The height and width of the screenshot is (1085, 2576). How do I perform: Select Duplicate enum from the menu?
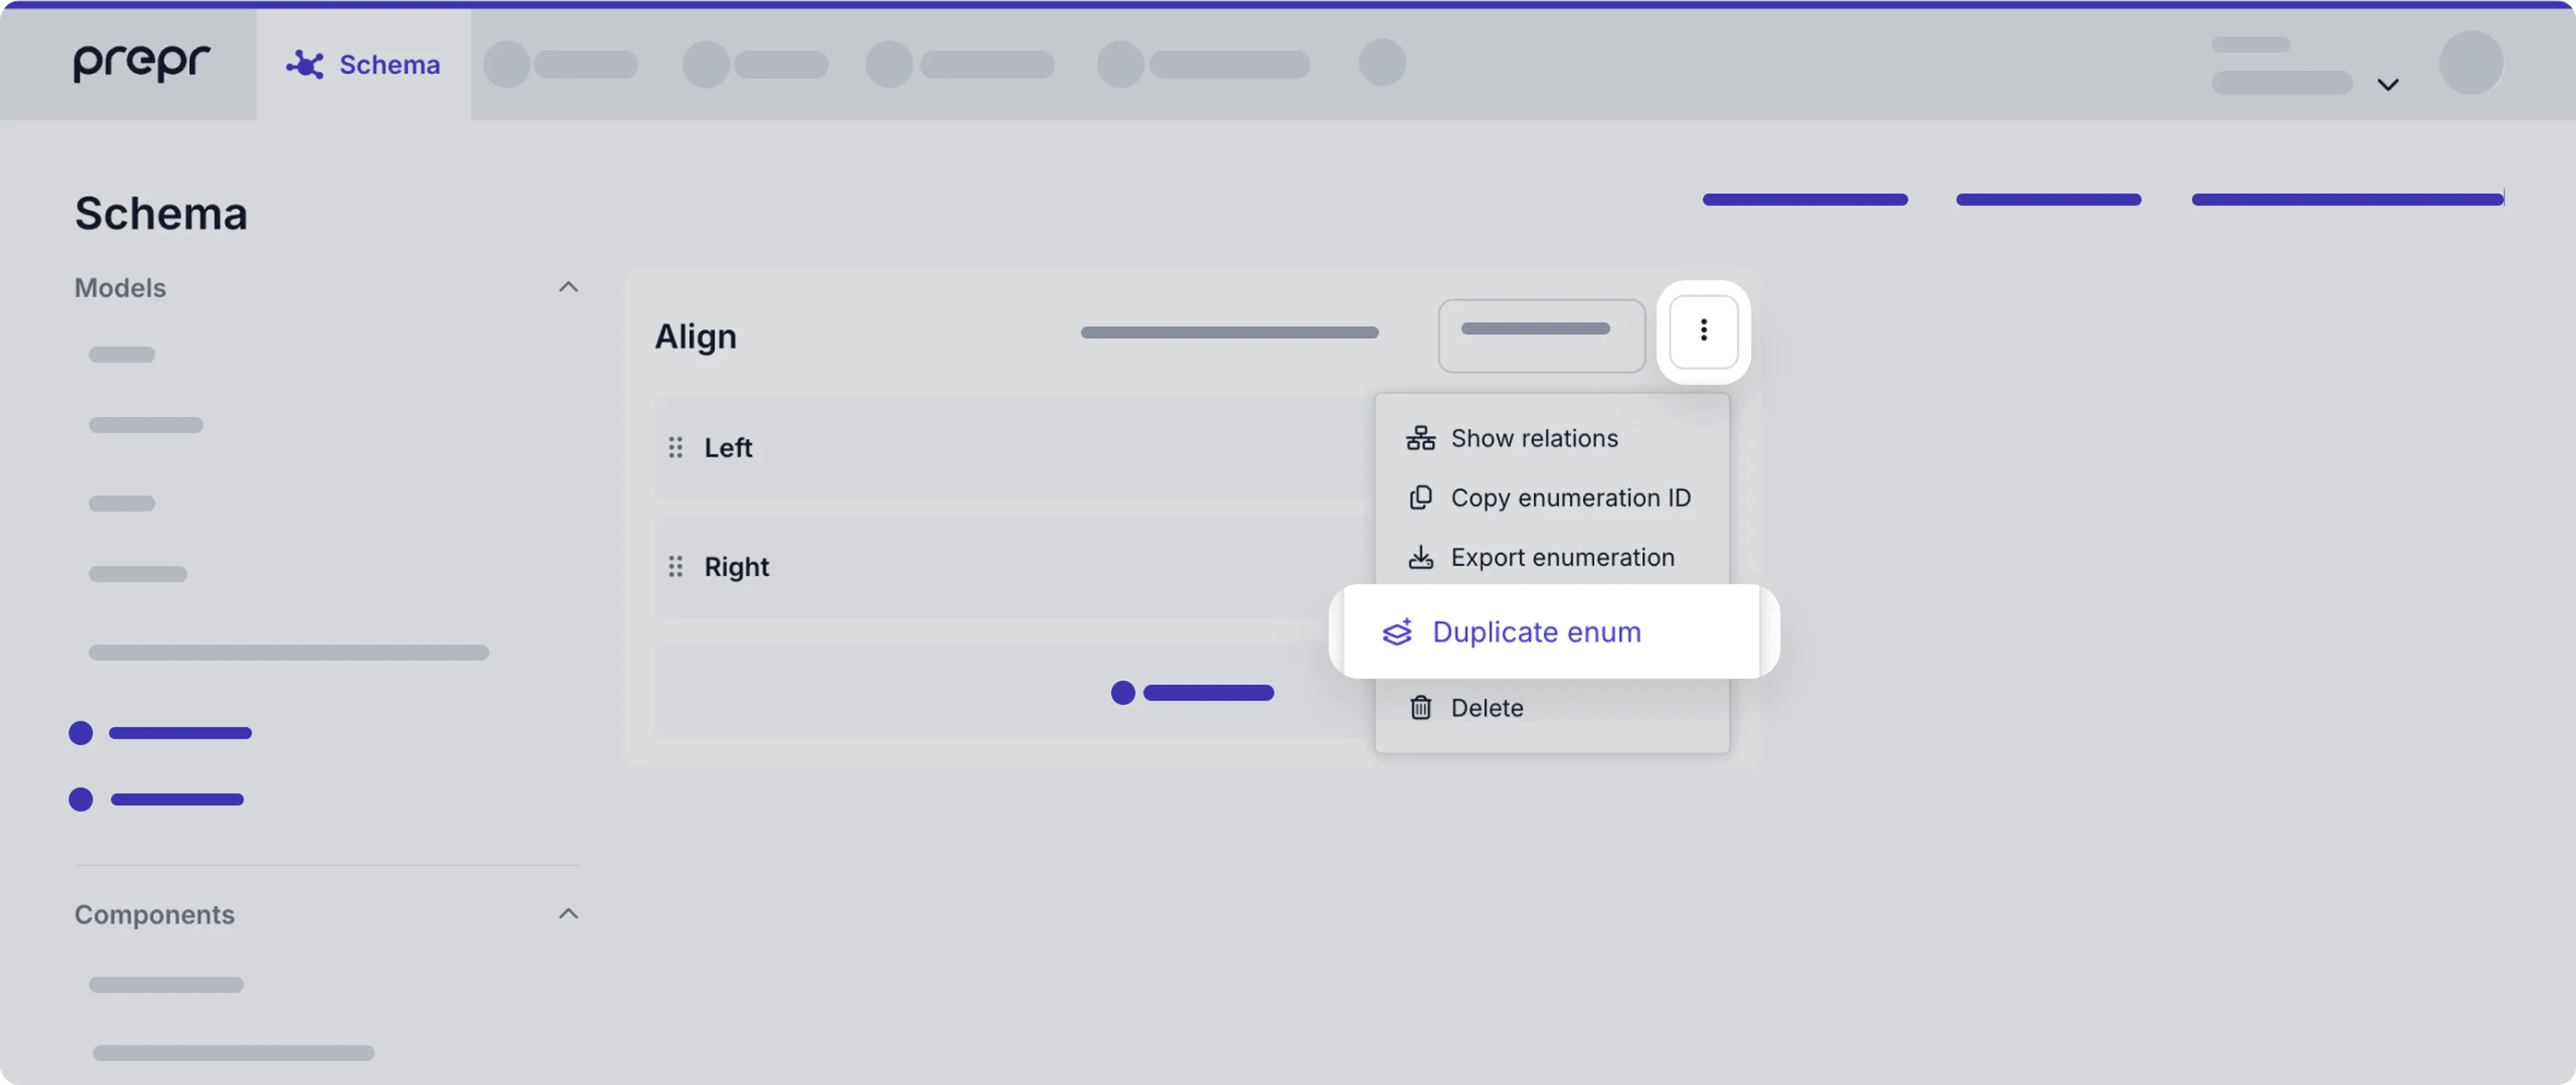click(x=1536, y=631)
